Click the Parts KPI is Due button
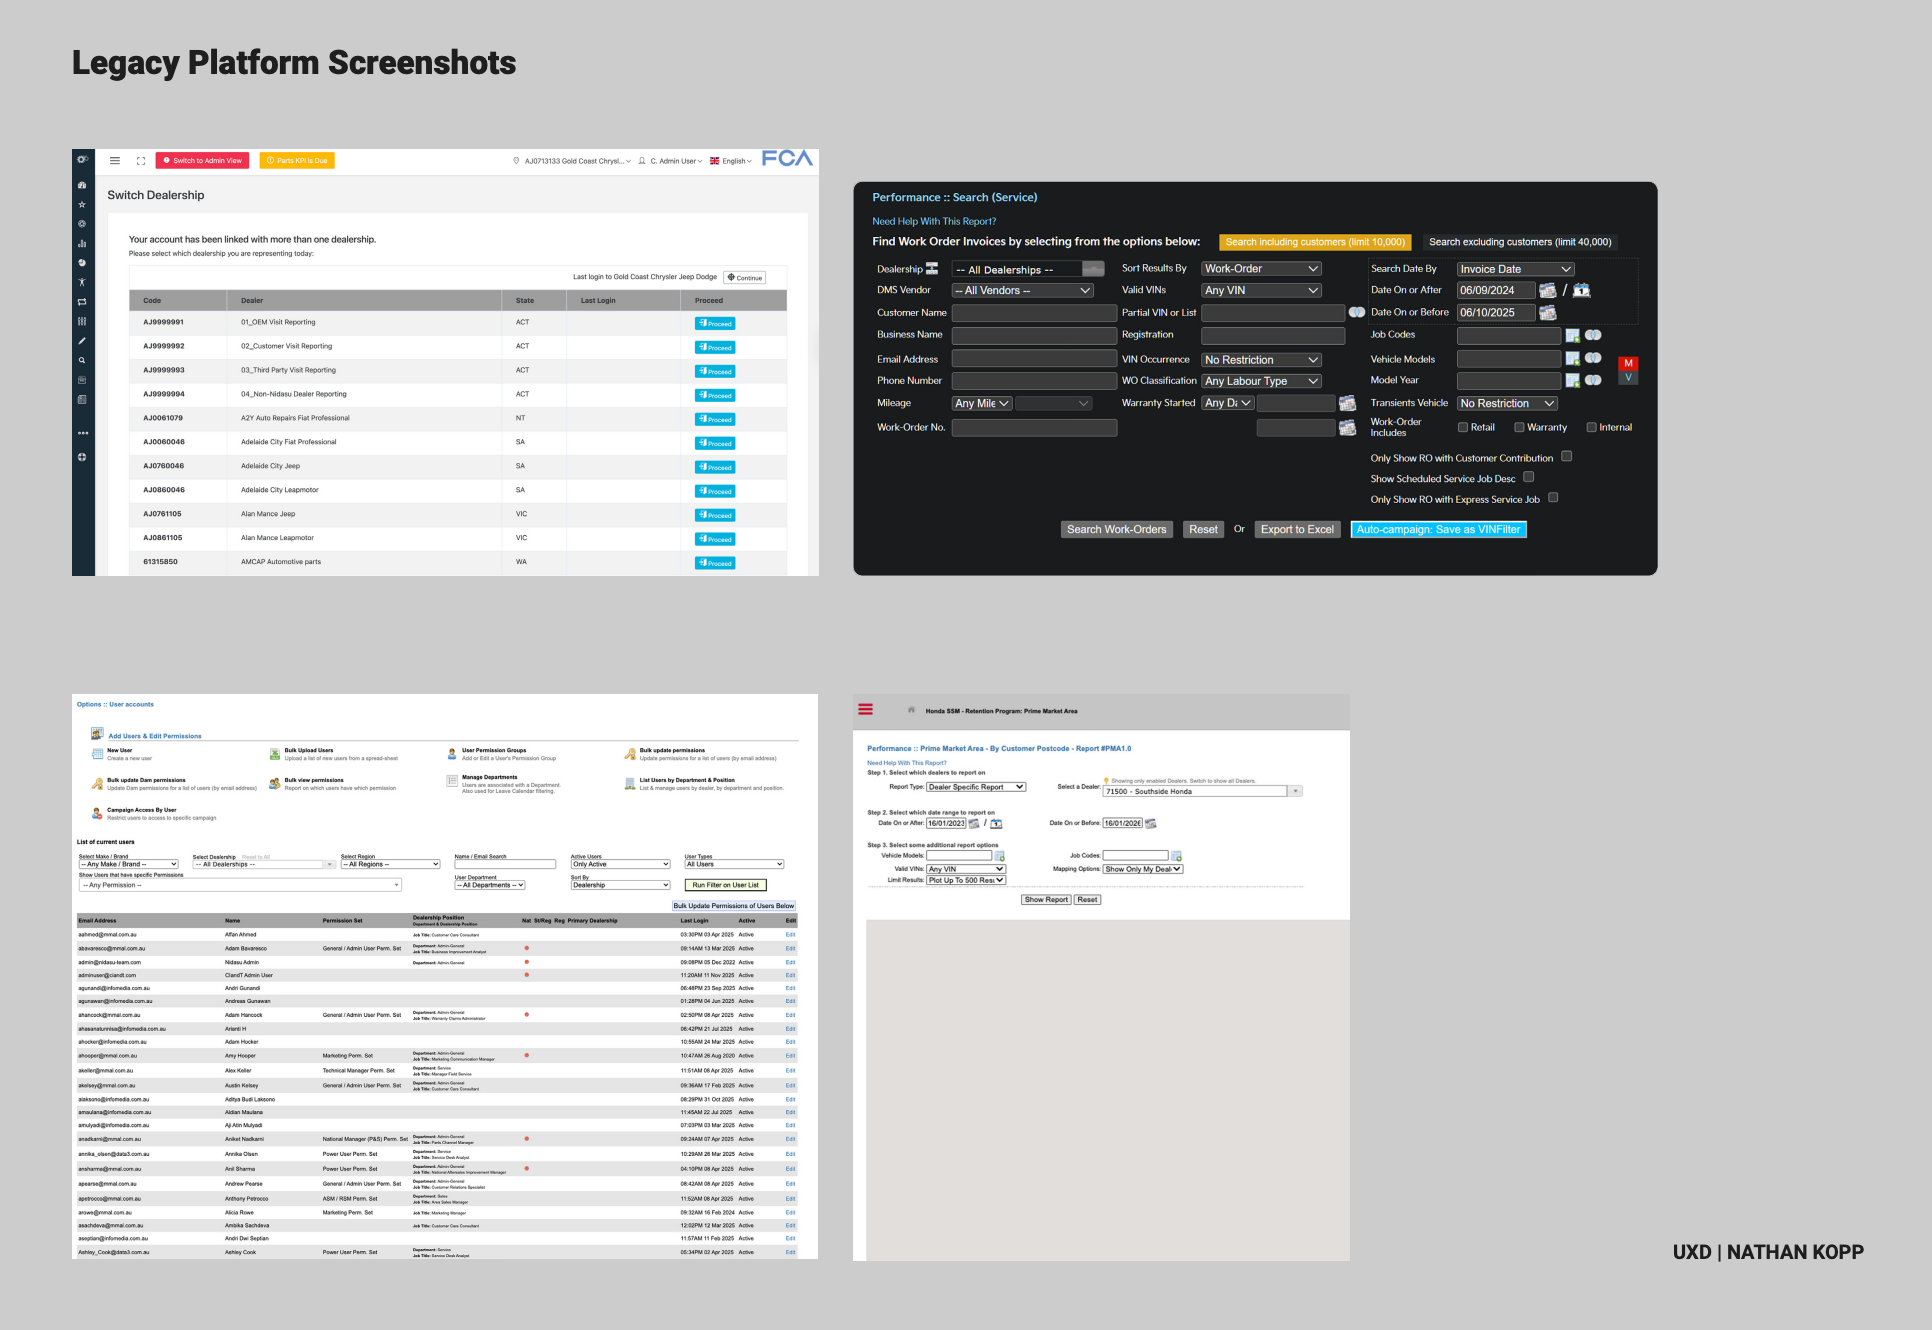The height and width of the screenshot is (1330, 1932). pos(297,160)
